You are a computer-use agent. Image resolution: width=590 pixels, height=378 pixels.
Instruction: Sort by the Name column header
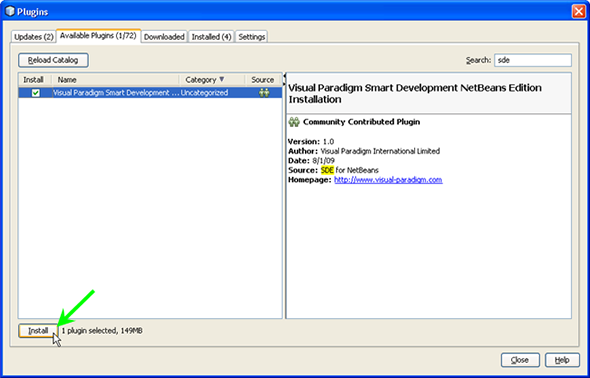pos(115,80)
